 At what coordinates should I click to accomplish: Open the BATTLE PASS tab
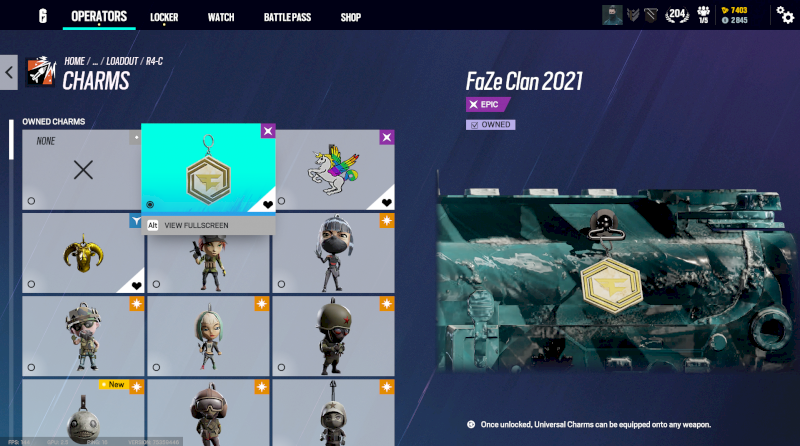click(x=287, y=17)
